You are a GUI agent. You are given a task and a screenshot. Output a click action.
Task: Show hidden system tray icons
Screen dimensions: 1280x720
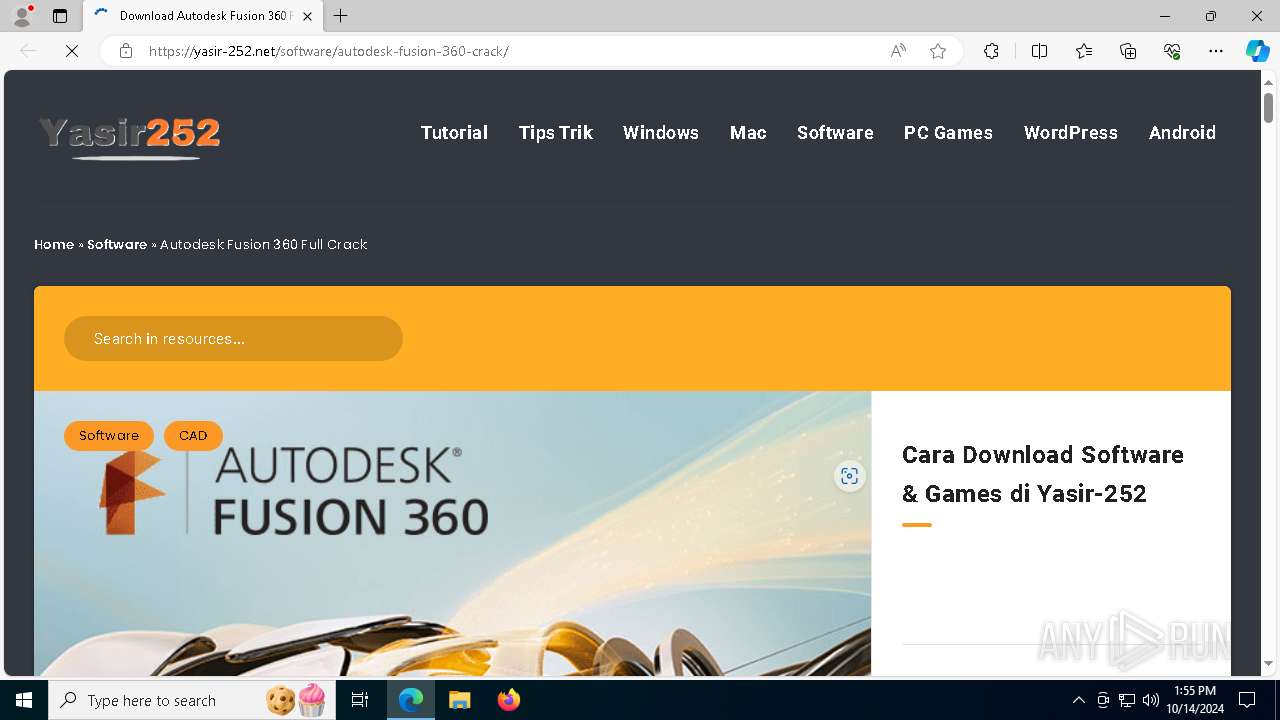coord(1078,700)
